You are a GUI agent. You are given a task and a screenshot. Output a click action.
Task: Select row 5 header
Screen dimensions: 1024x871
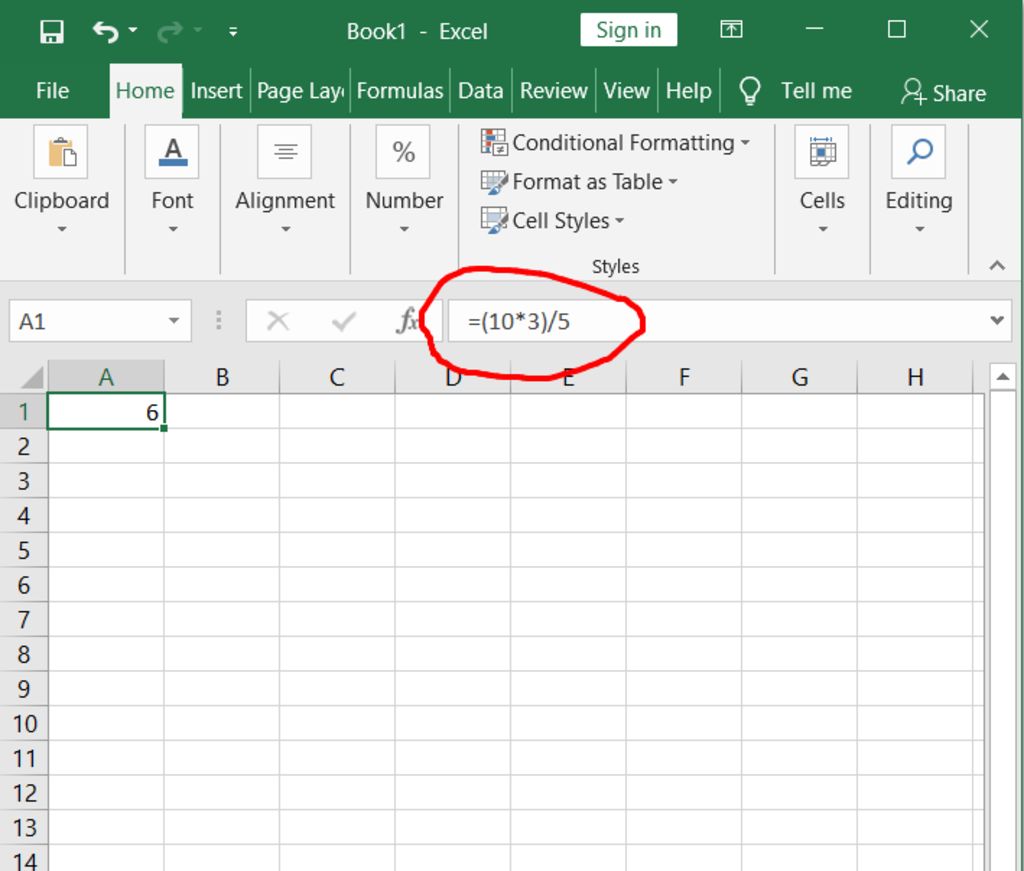coord(24,550)
